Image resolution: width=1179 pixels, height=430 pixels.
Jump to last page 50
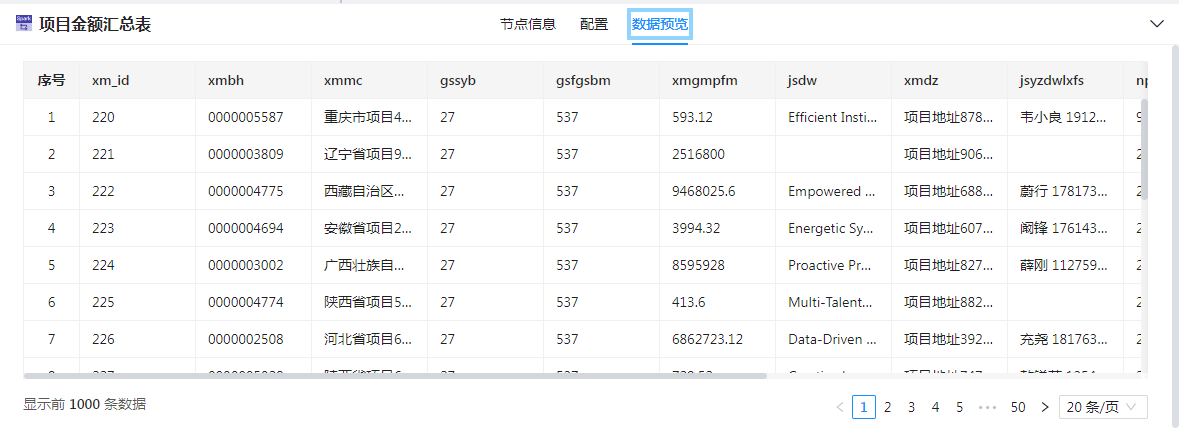[x=1018, y=407]
